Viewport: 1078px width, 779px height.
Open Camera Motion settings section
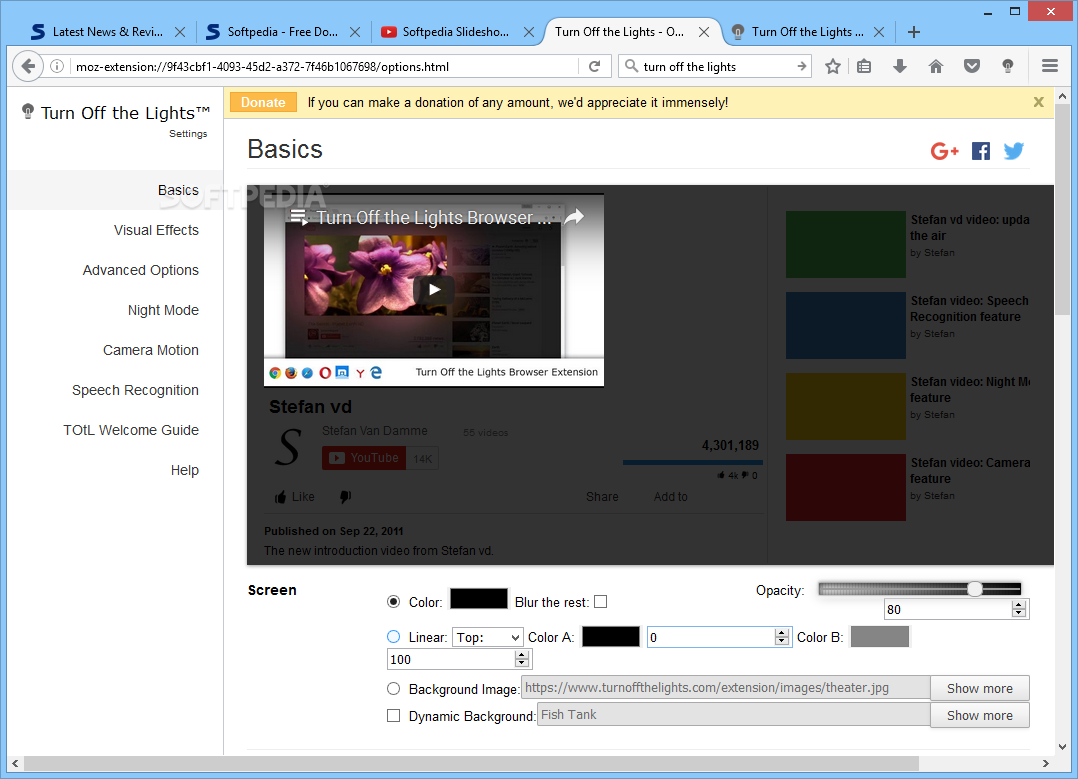(x=151, y=350)
